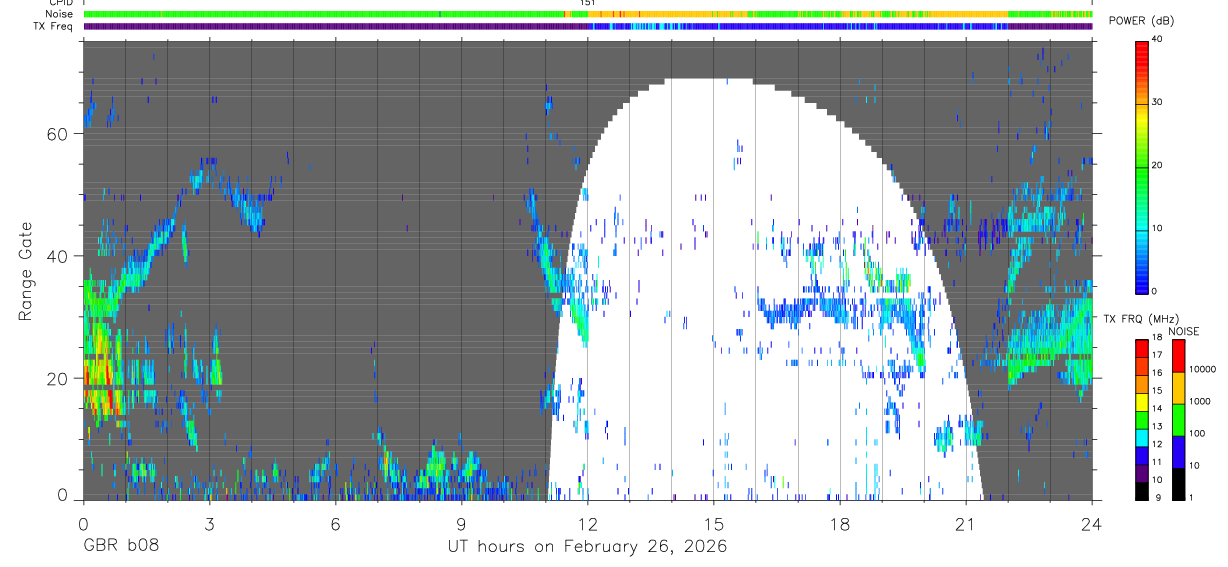Click the purple-blue TX Freq strip above the plot
The height and width of the screenshot is (567, 1228).
click(588, 26)
